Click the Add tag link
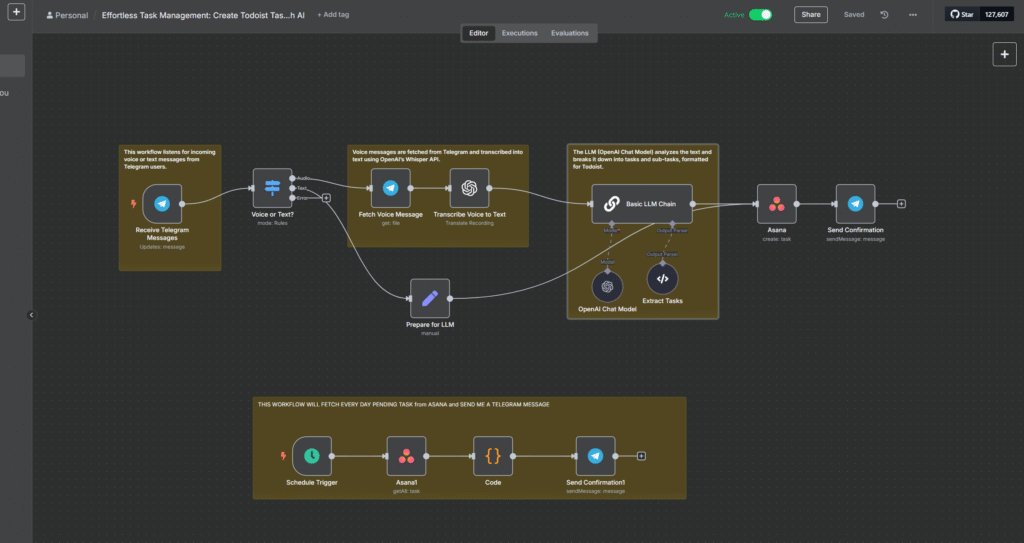The width and height of the screenshot is (1024, 543). 333,15
